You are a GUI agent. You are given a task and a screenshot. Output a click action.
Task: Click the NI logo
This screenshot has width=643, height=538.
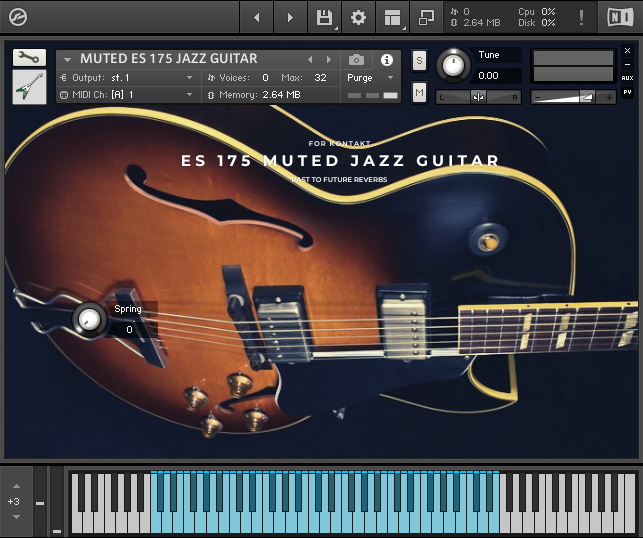coord(620,17)
